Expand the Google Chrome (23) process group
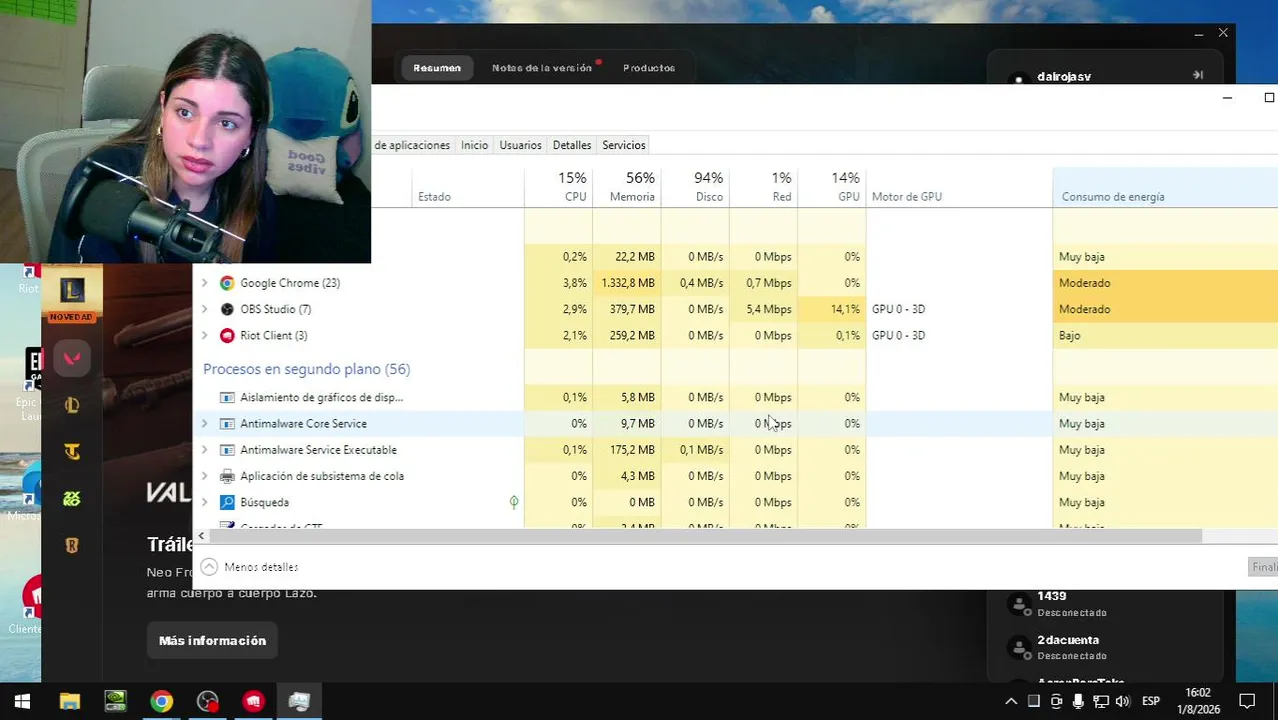This screenshot has width=1278, height=720. (205, 283)
